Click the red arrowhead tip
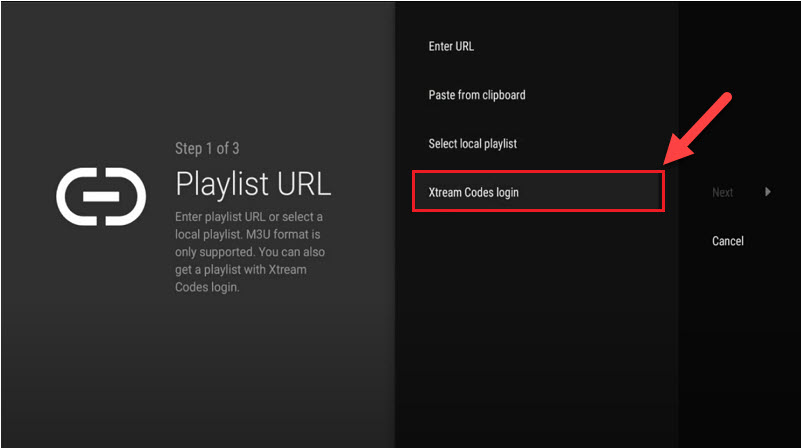This screenshot has width=801, height=448. click(x=668, y=165)
